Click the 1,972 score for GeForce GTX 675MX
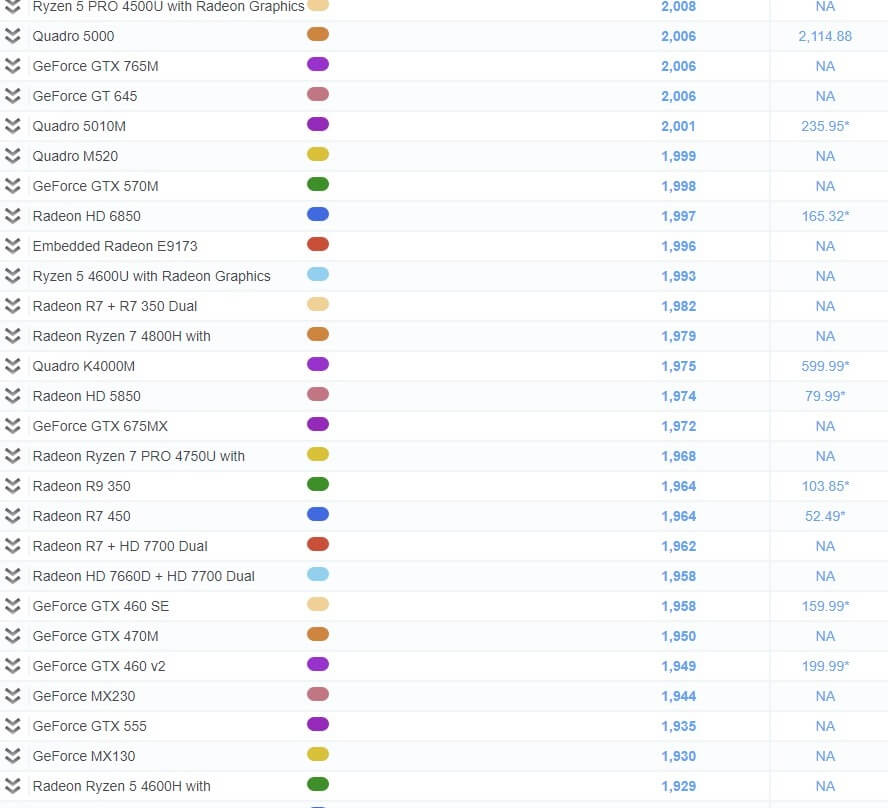Image resolution: width=888 pixels, height=808 pixels. tap(678, 426)
